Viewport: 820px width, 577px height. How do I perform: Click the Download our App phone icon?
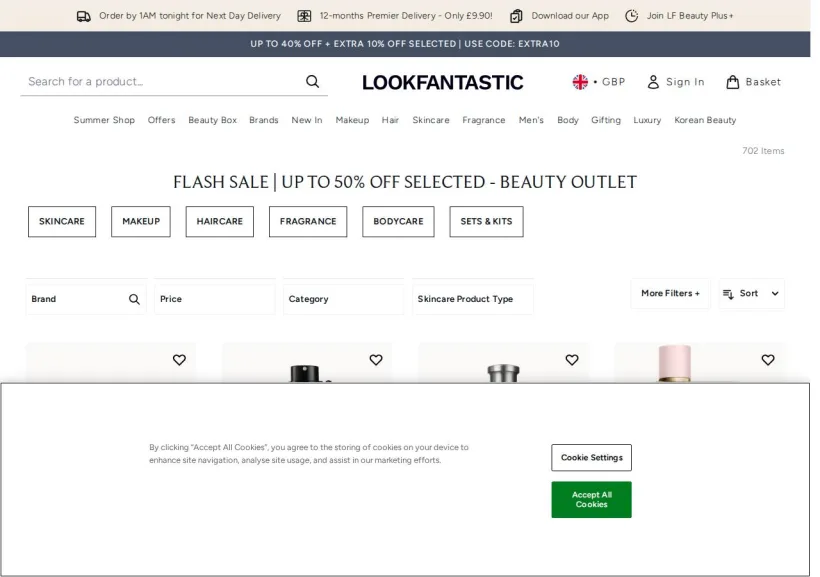pyautogui.click(x=516, y=16)
